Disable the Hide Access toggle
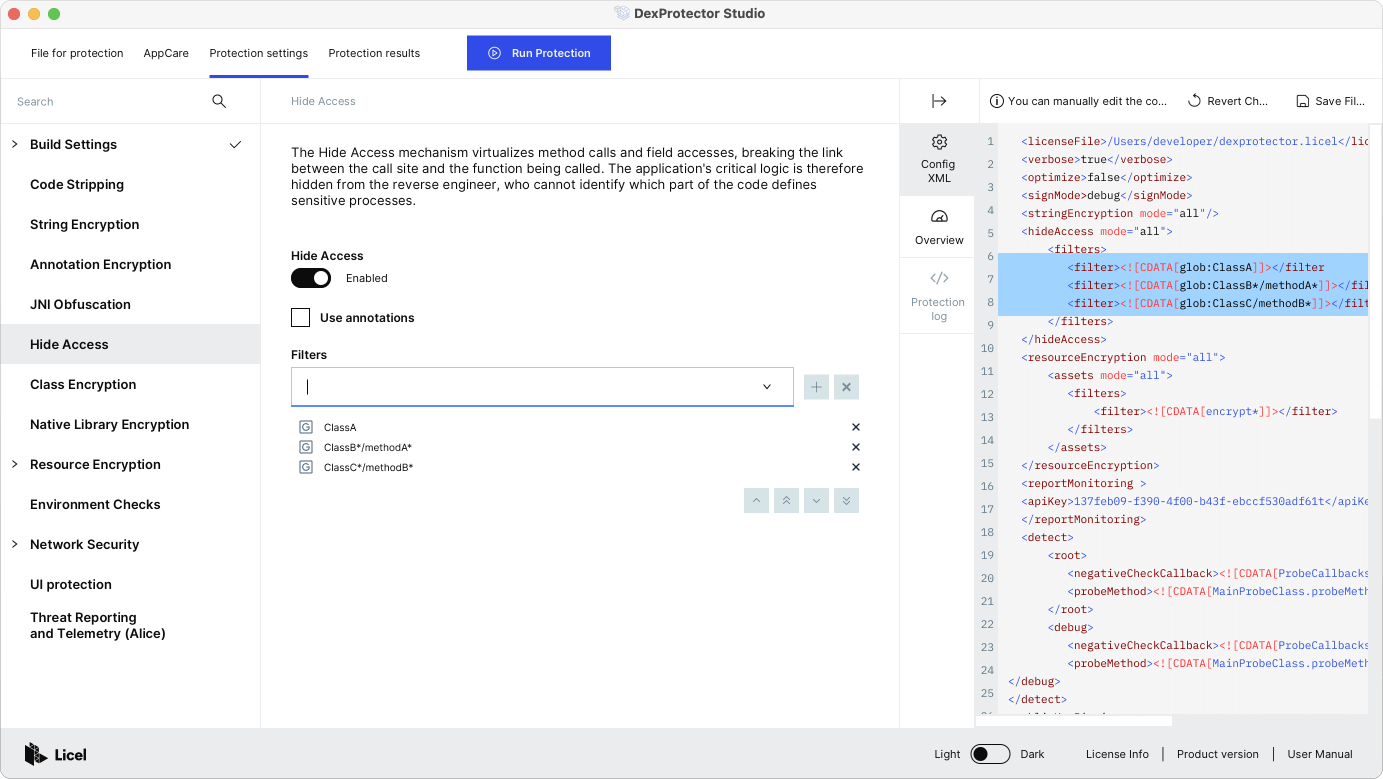This screenshot has width=1383, height=779. pyautogui.click(x=311, y=278)
